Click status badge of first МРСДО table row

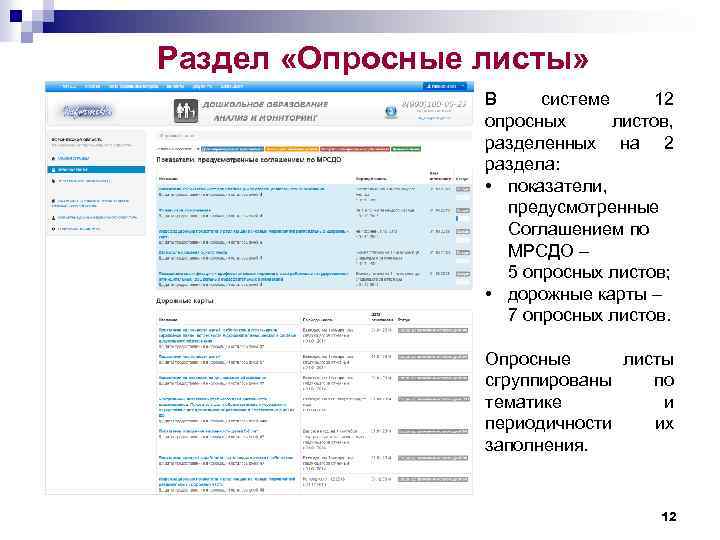tap(463, 189)
